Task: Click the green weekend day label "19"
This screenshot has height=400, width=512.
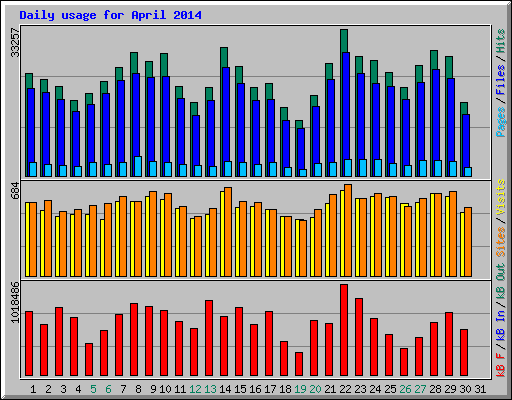Action: click(x=300, y=389)
